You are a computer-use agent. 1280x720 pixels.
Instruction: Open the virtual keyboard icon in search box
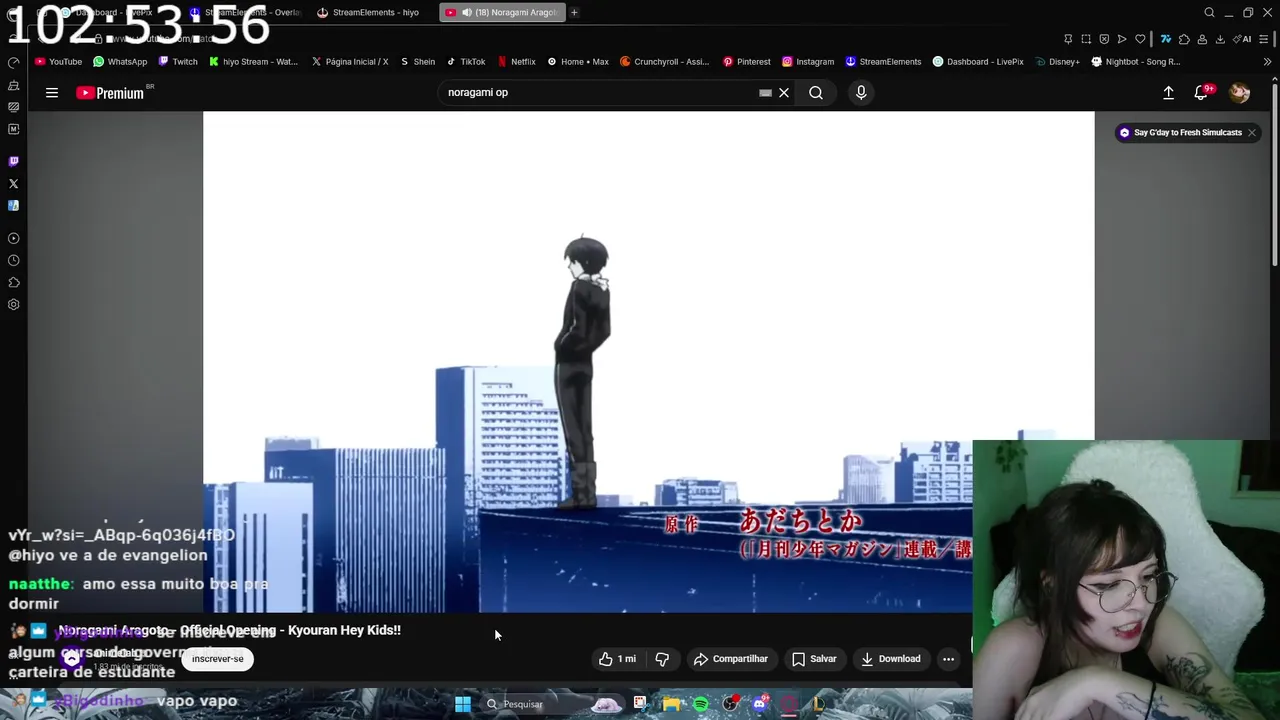click(x=765, y=93)
